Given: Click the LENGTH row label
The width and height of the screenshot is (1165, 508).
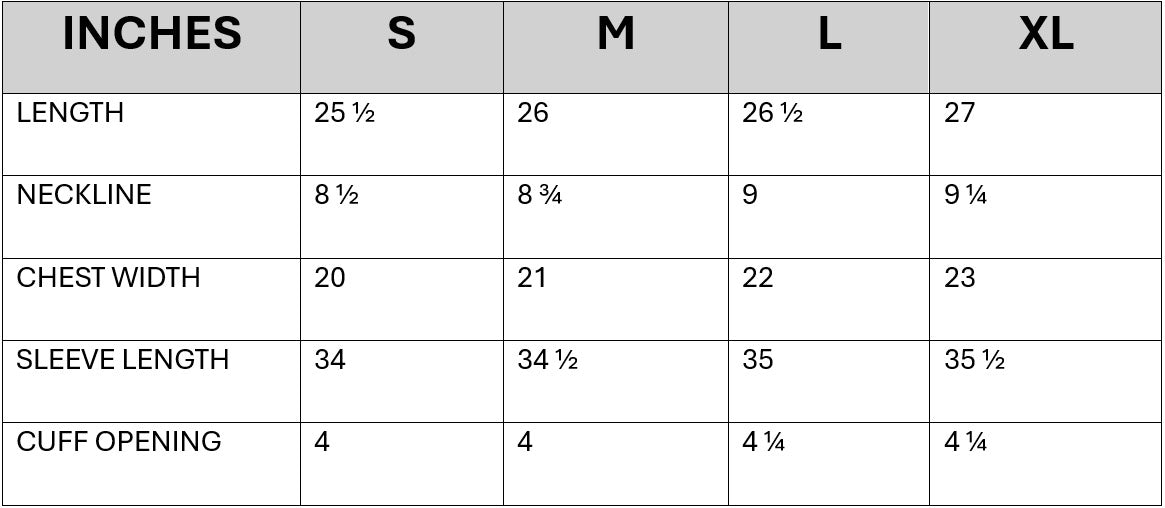Looking at the screenshot, I should pyautogui.click(x=70, y=113).
